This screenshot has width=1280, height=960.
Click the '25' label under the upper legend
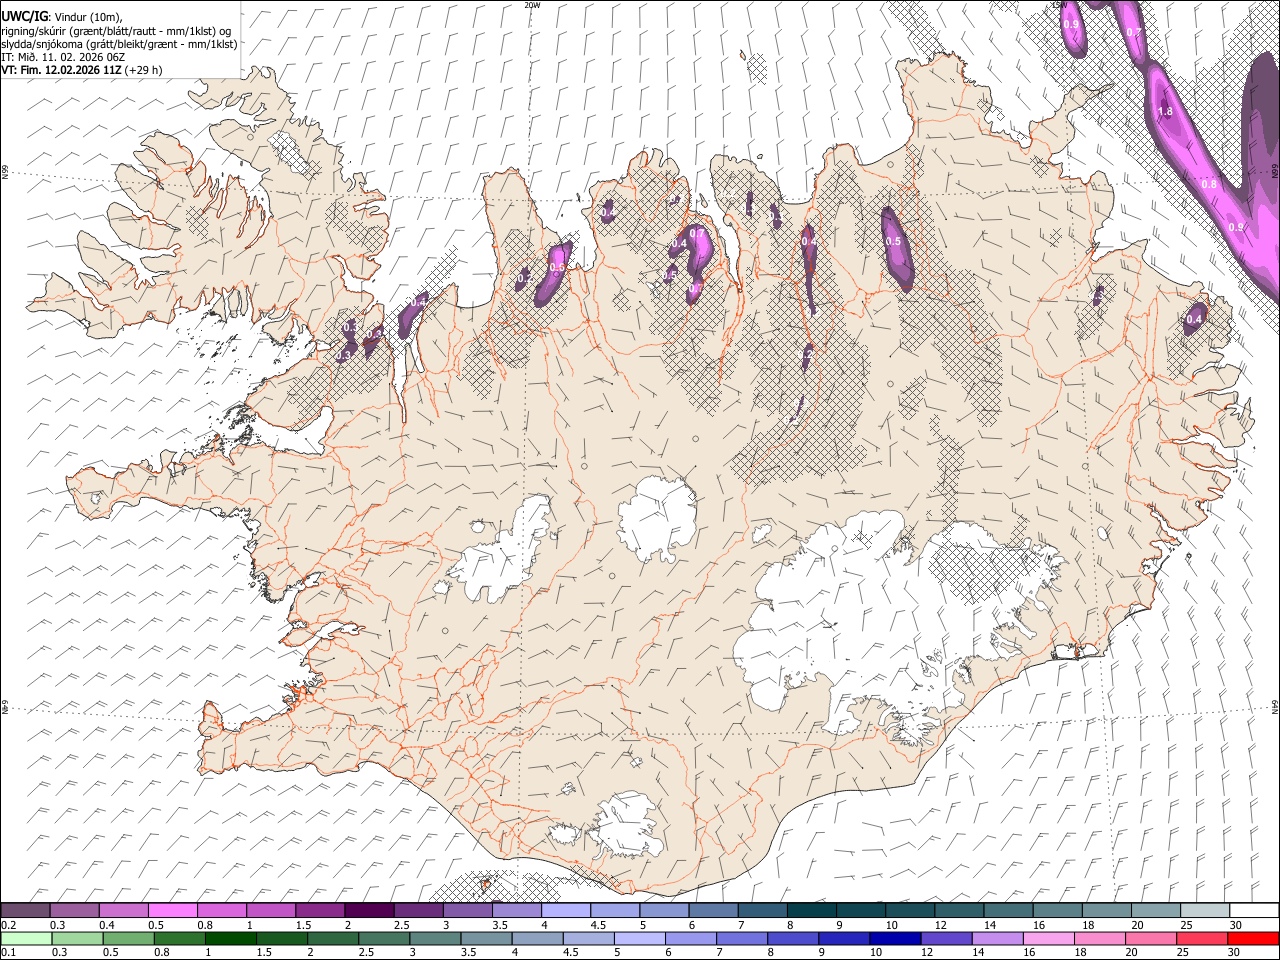click(x=1187, y=925)
